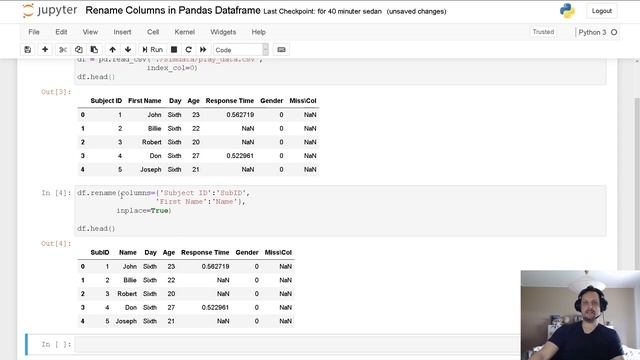Open the Edit menu
640x360 pixels.
click(x=61, y=32)
